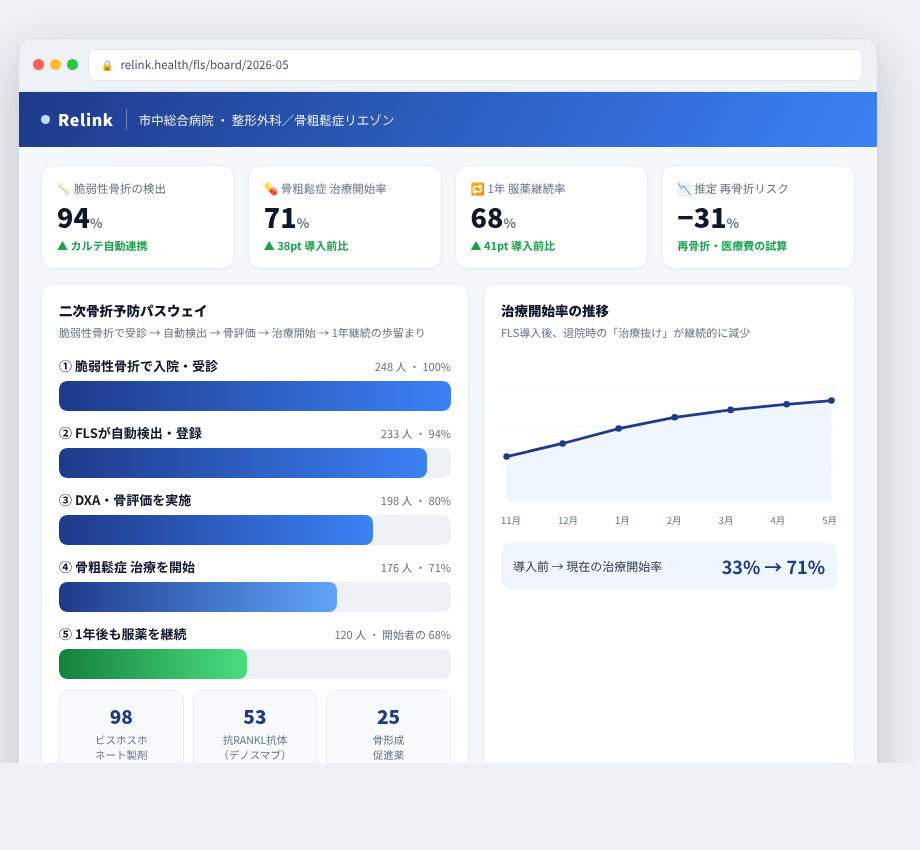Click the repeat icon beside 1年 服薬継続率

pos(478,189)
